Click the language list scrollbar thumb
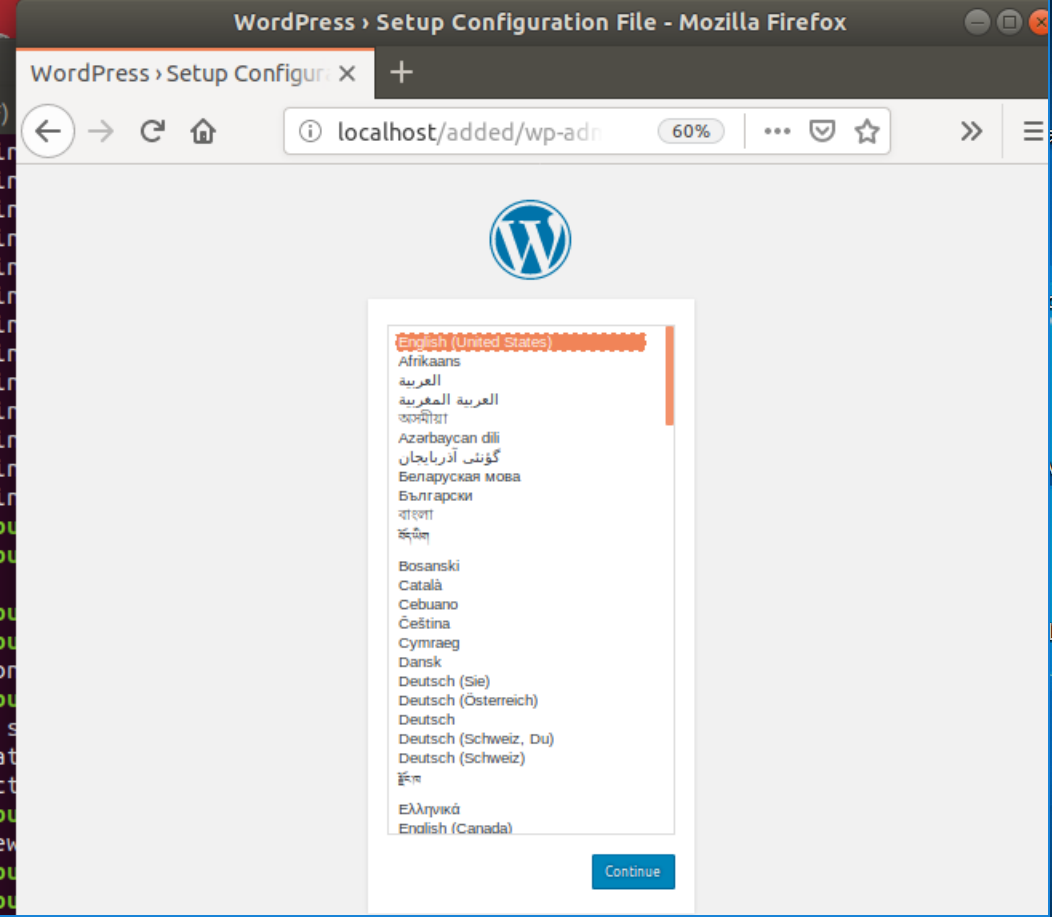Screen dimensions: 1052x917 pyautogui.click(x=670, y=376)
